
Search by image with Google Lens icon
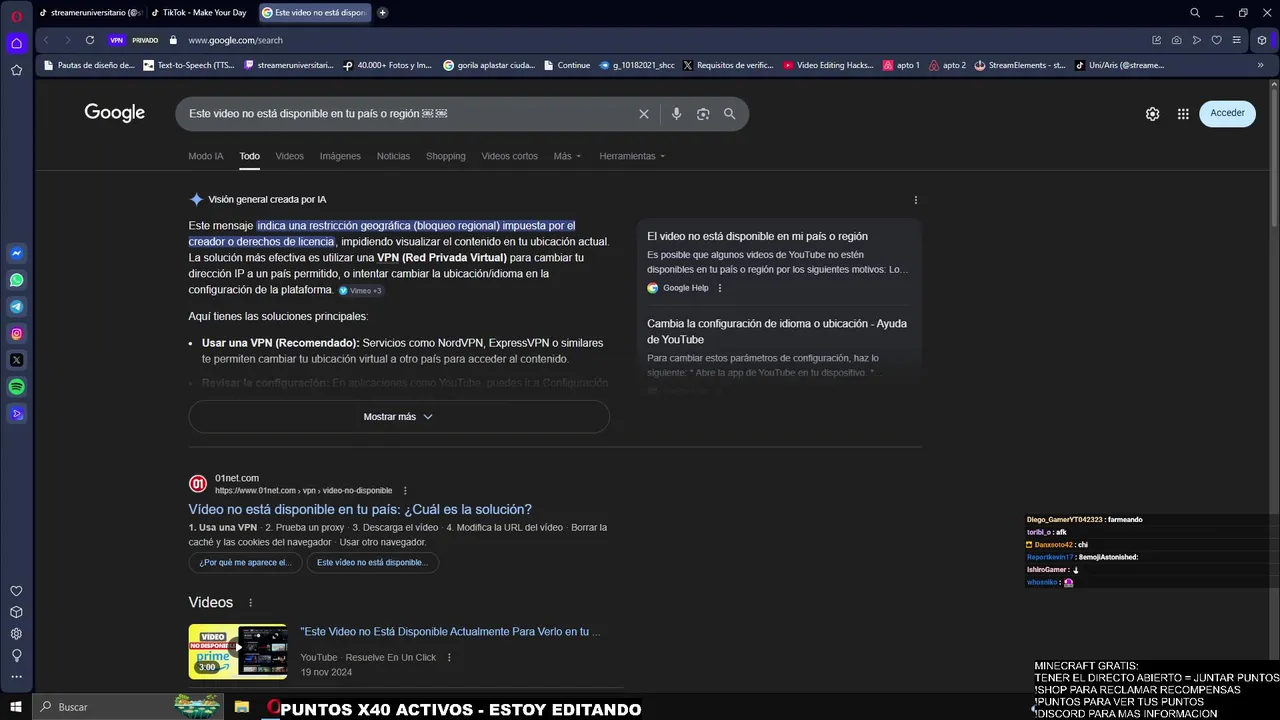(x=703, y=114)
